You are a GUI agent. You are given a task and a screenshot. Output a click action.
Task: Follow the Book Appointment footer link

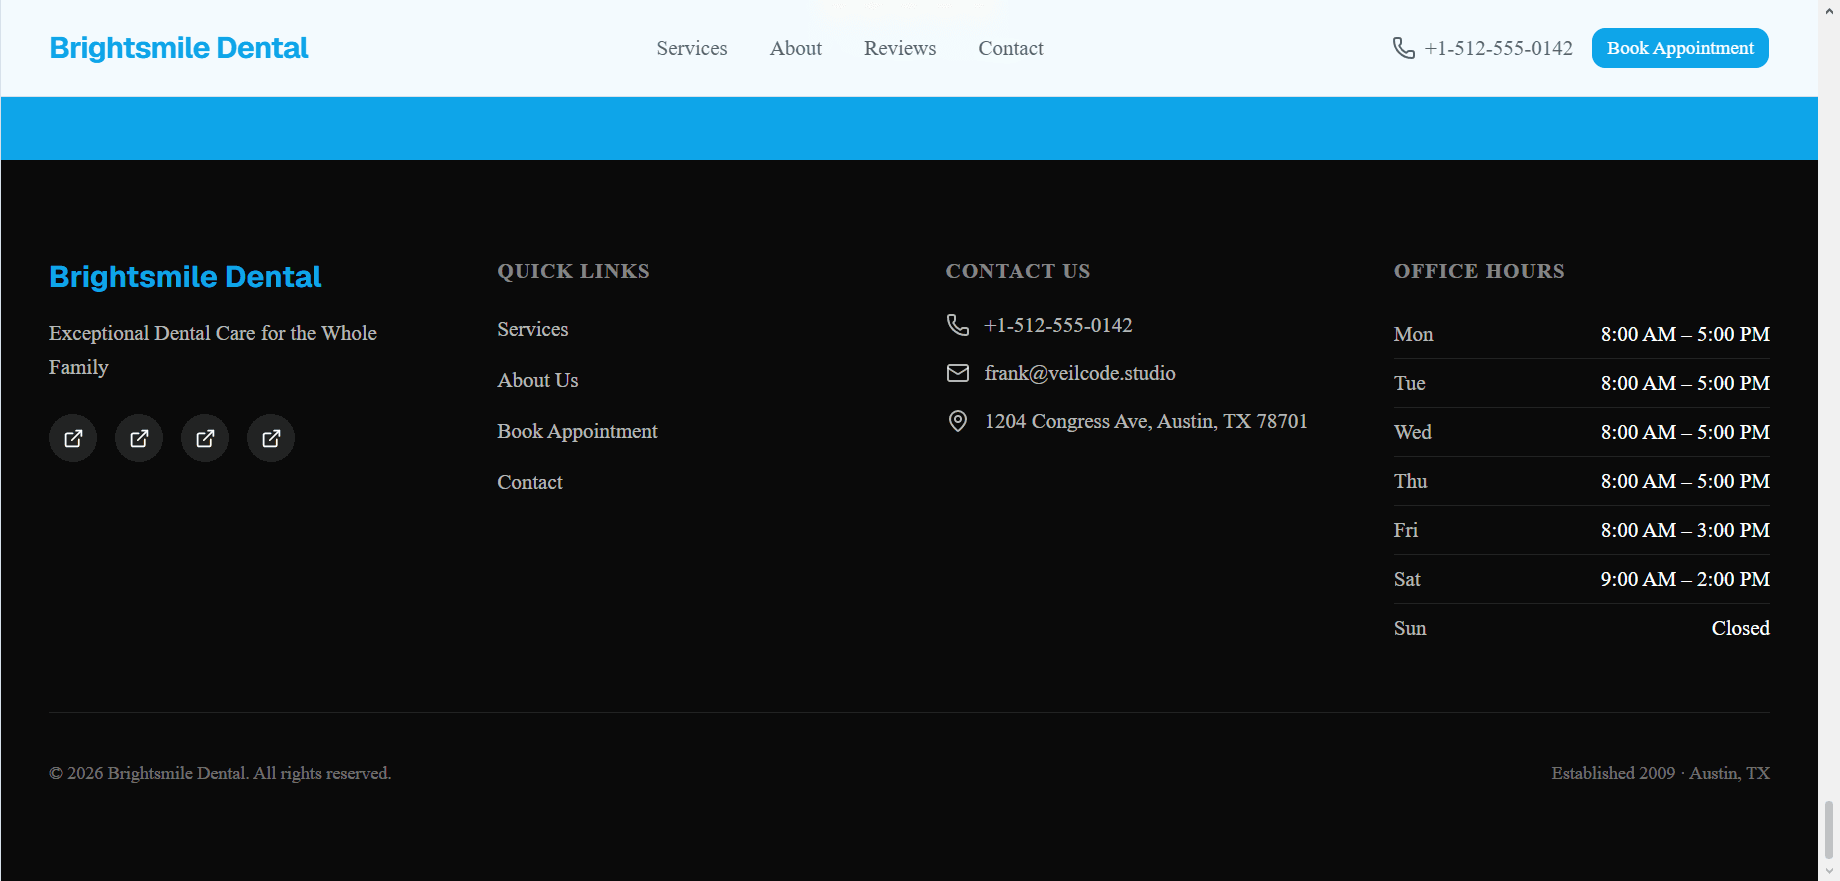[x=577, y=431]
